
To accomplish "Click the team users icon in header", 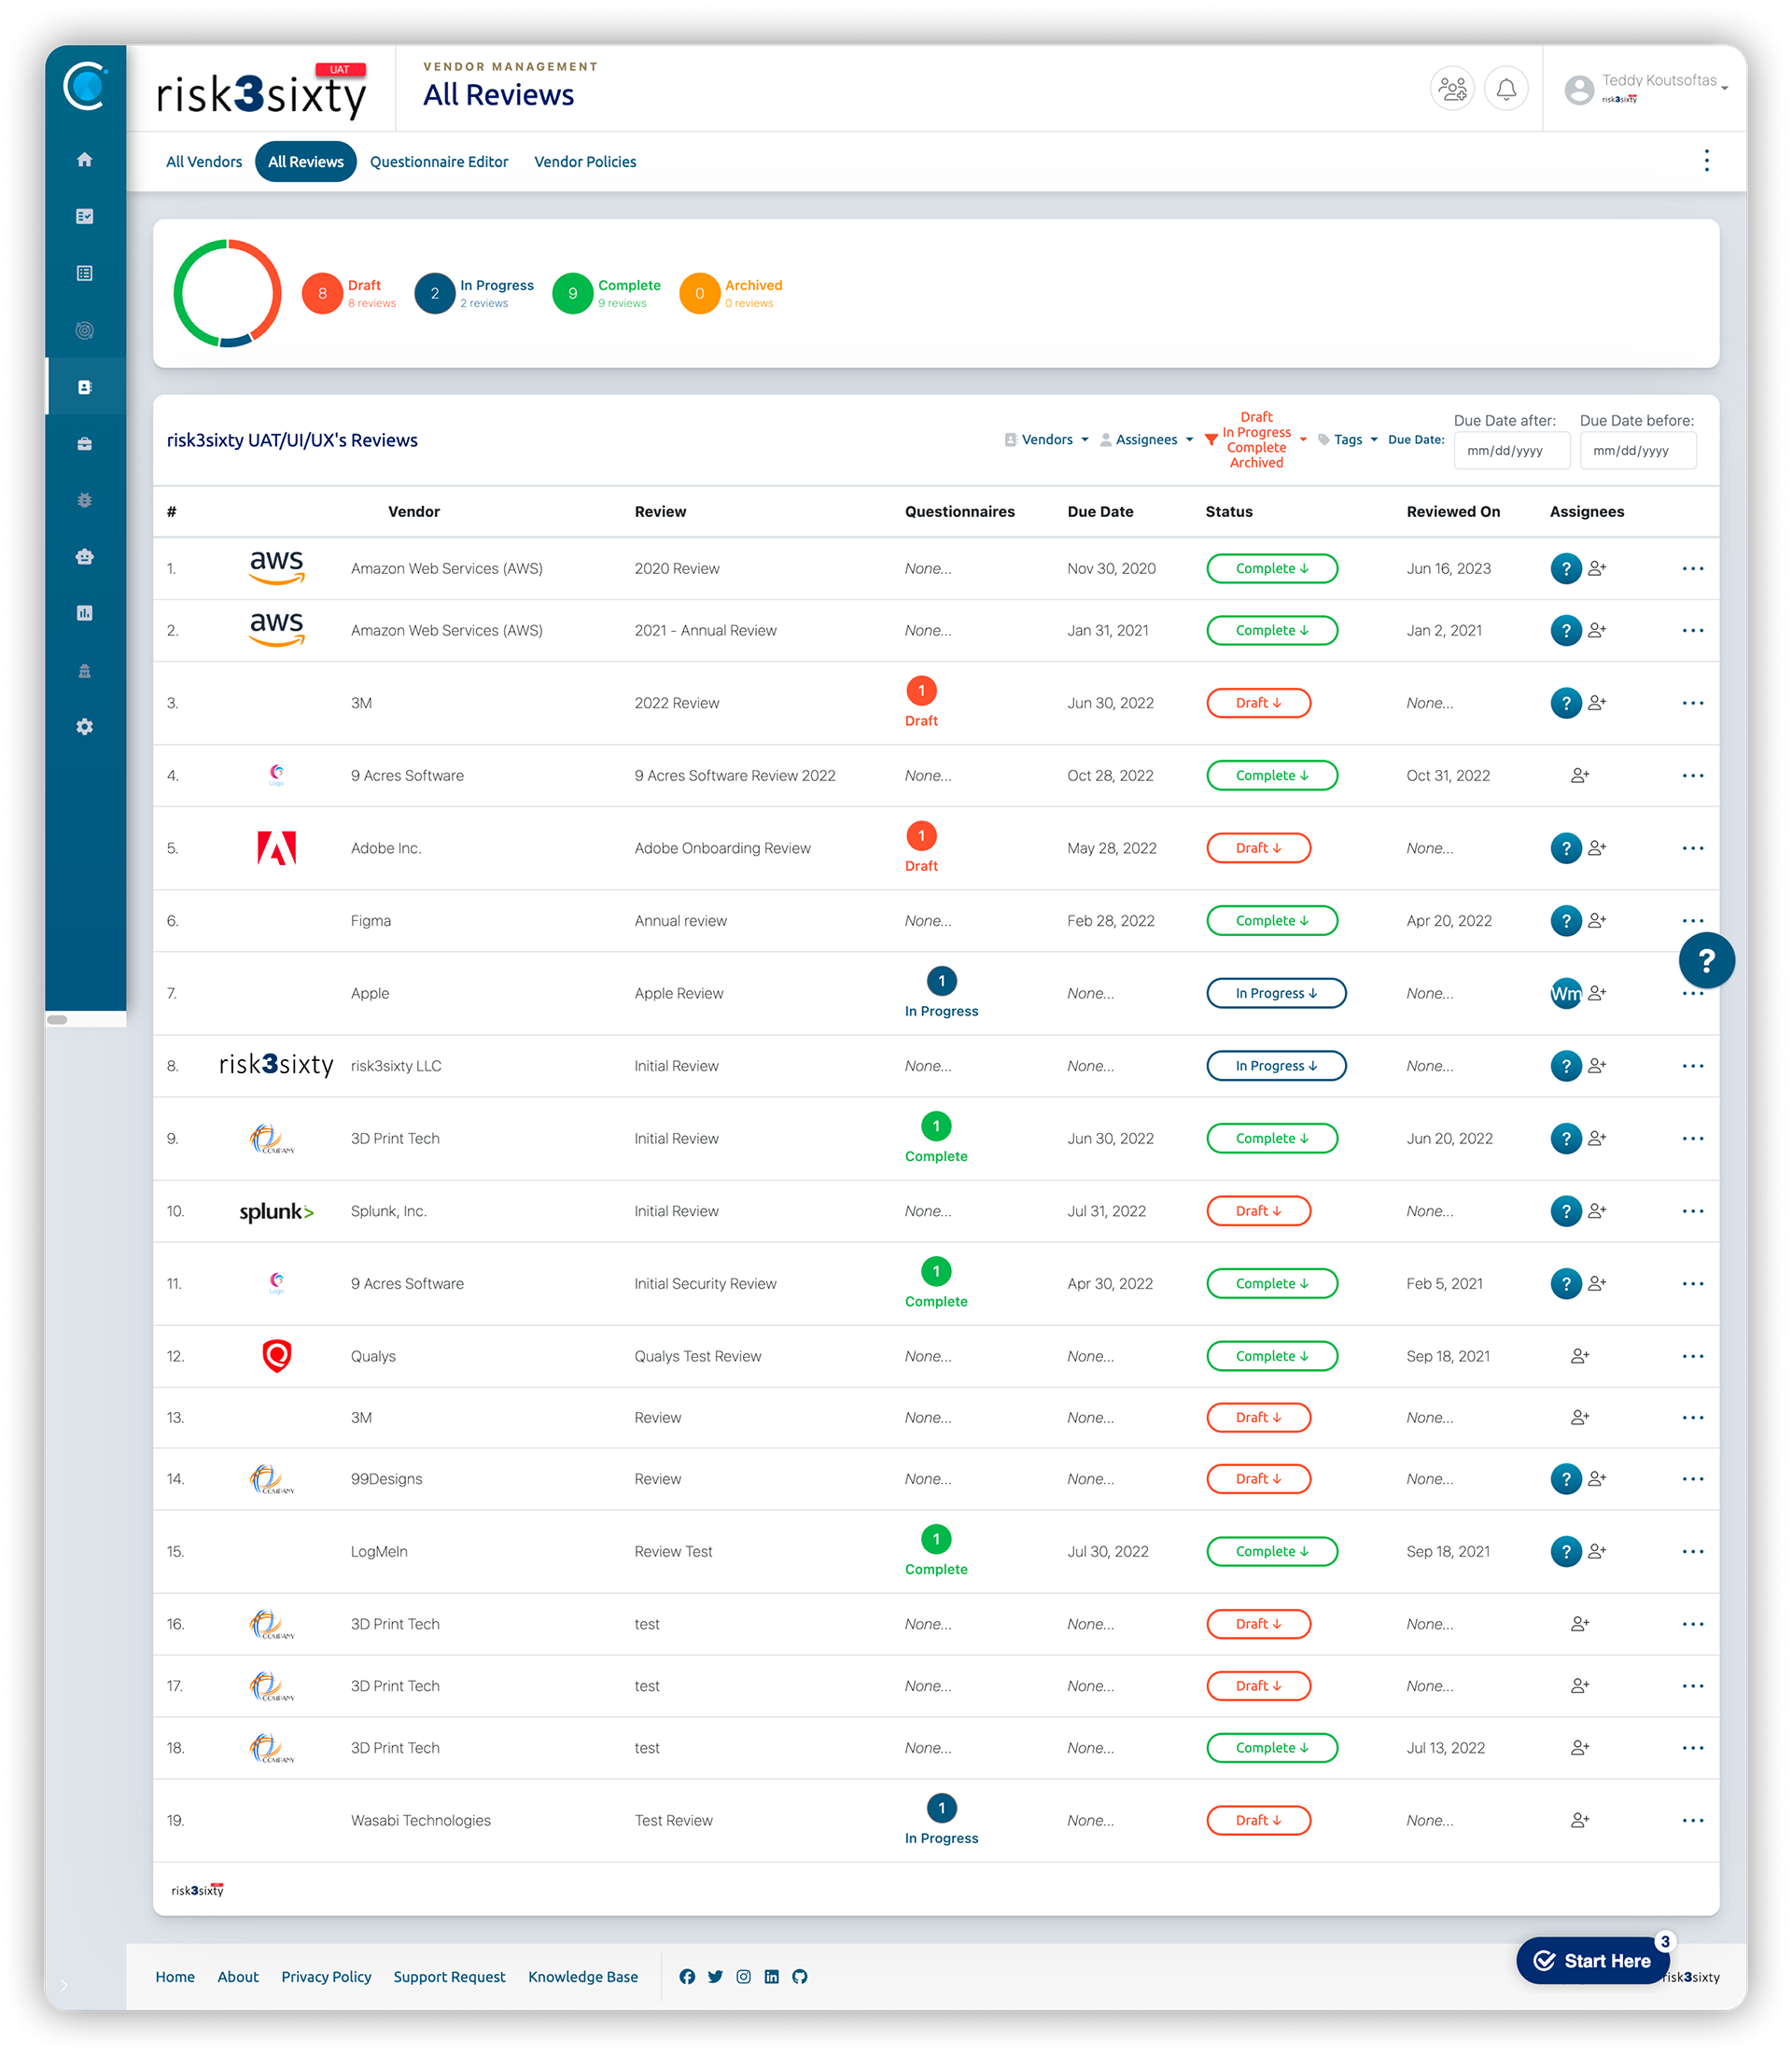I will tap(1452, 89).
